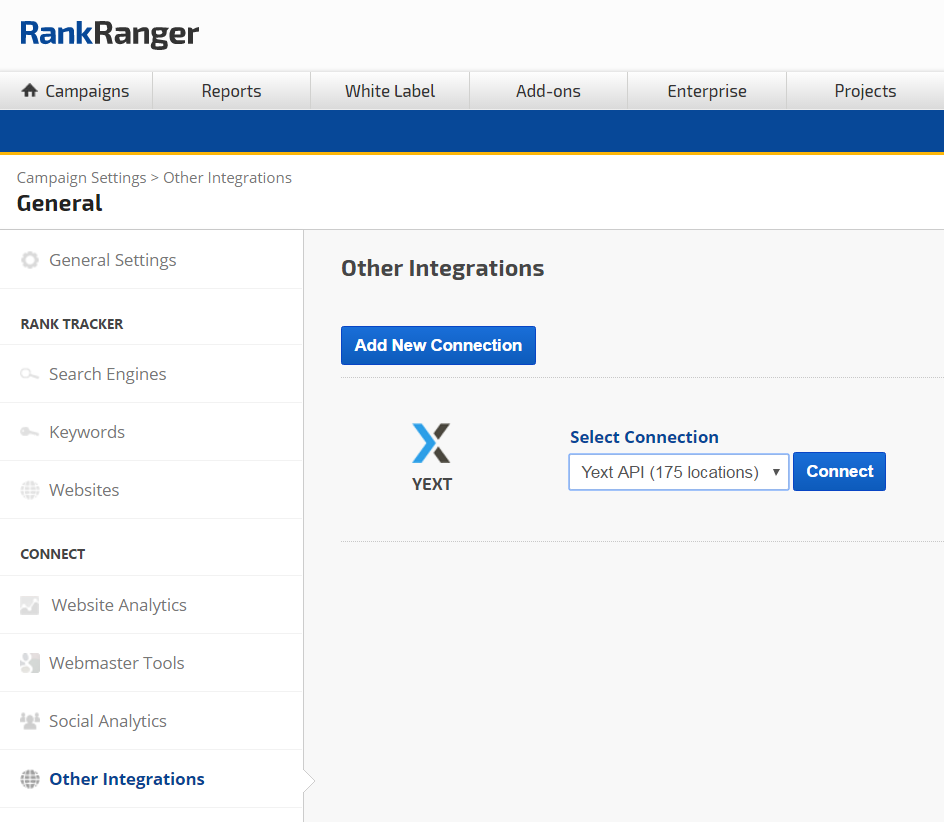Click the Search Engines key icon
The image size is (944, 822).
tap(30, 374)
